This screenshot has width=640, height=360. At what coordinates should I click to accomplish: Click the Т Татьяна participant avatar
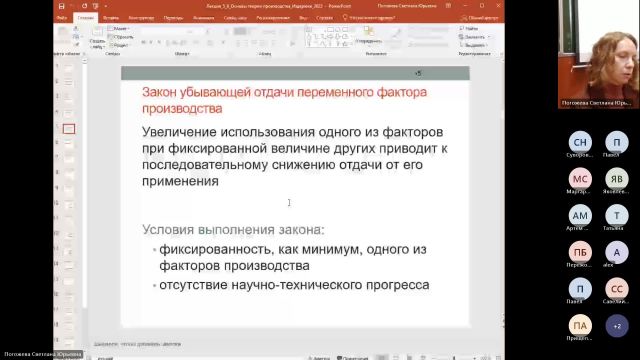coord(617,216)
